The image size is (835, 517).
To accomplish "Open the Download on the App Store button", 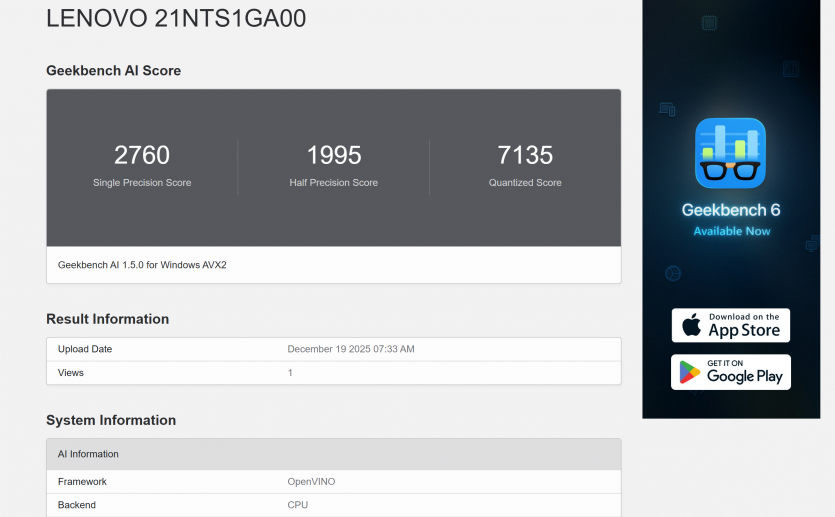I will tap(730, 325).
